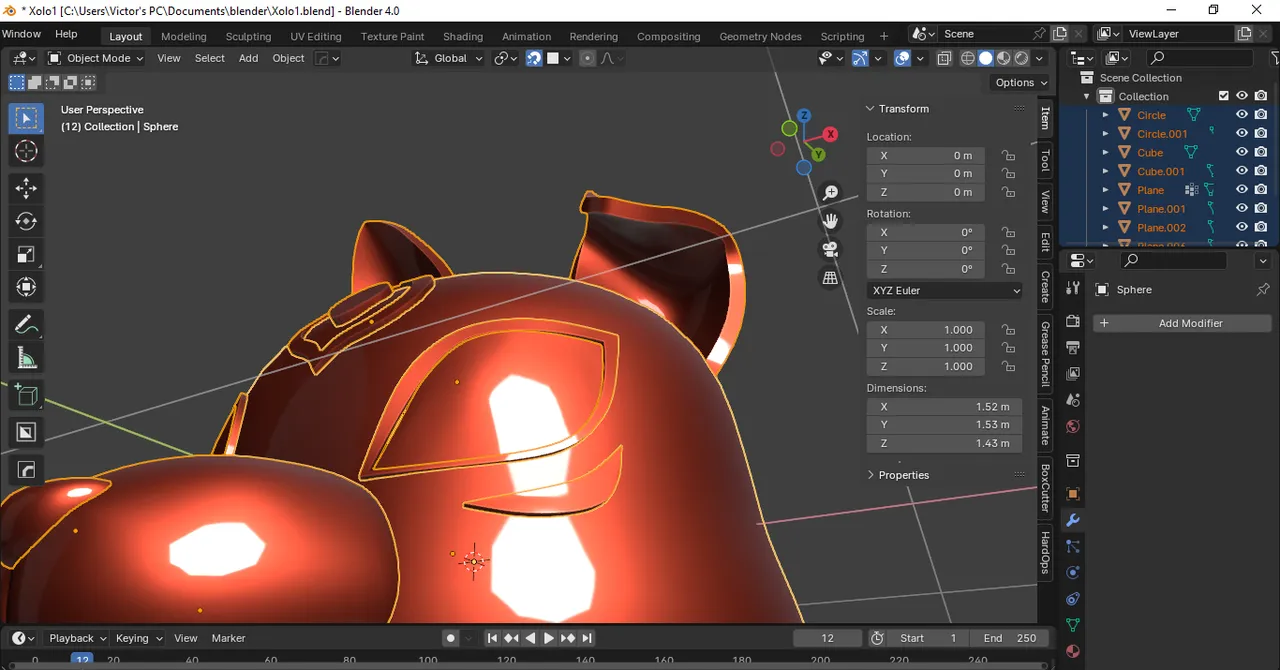Open the Object properties orange square tab
Viewport: 1280px width, 670px height.
[1073, 495]
